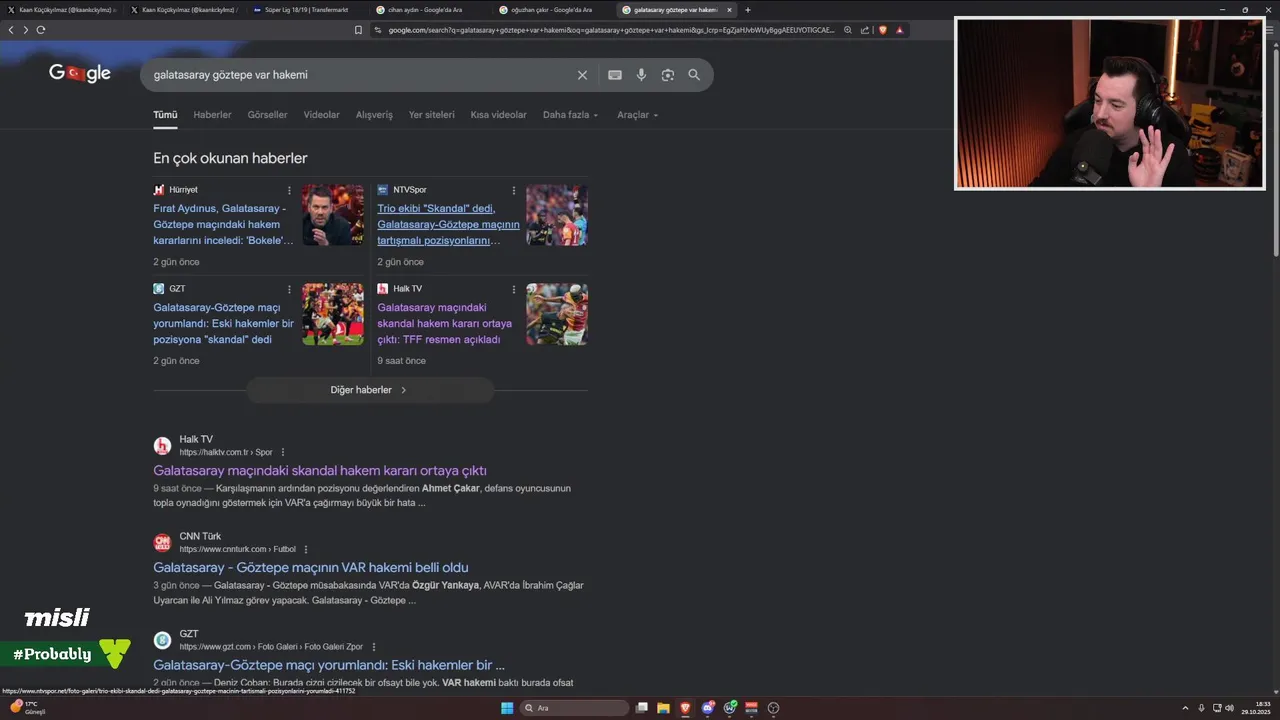Open Discord from the taskbar

[708, 708]
